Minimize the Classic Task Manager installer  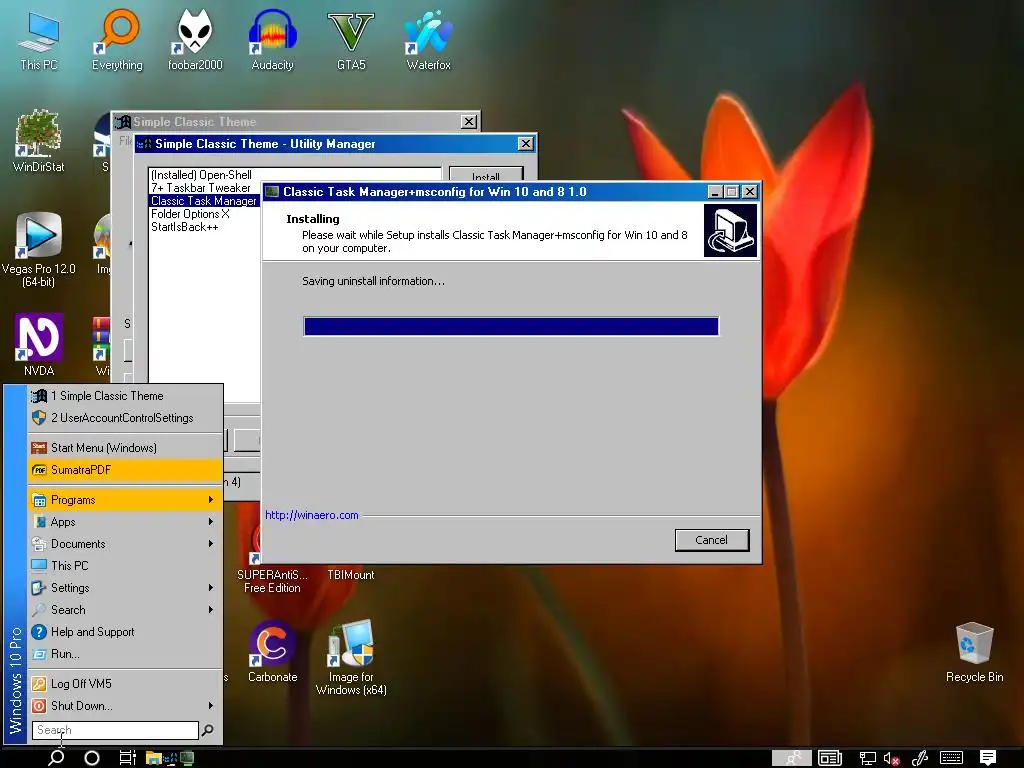pos(715,192)
